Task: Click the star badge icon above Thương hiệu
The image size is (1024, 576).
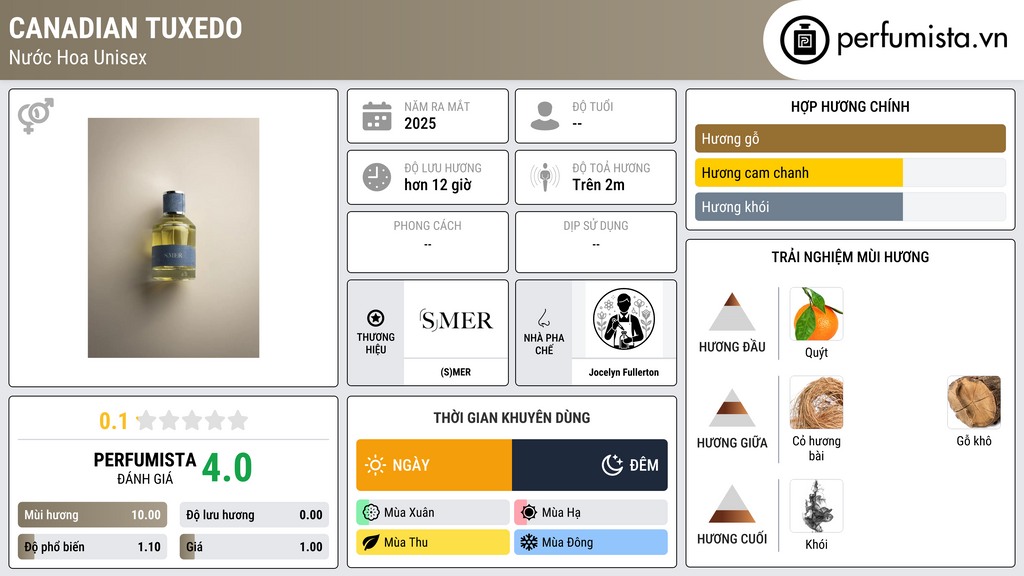Action: tap(376, 318)
